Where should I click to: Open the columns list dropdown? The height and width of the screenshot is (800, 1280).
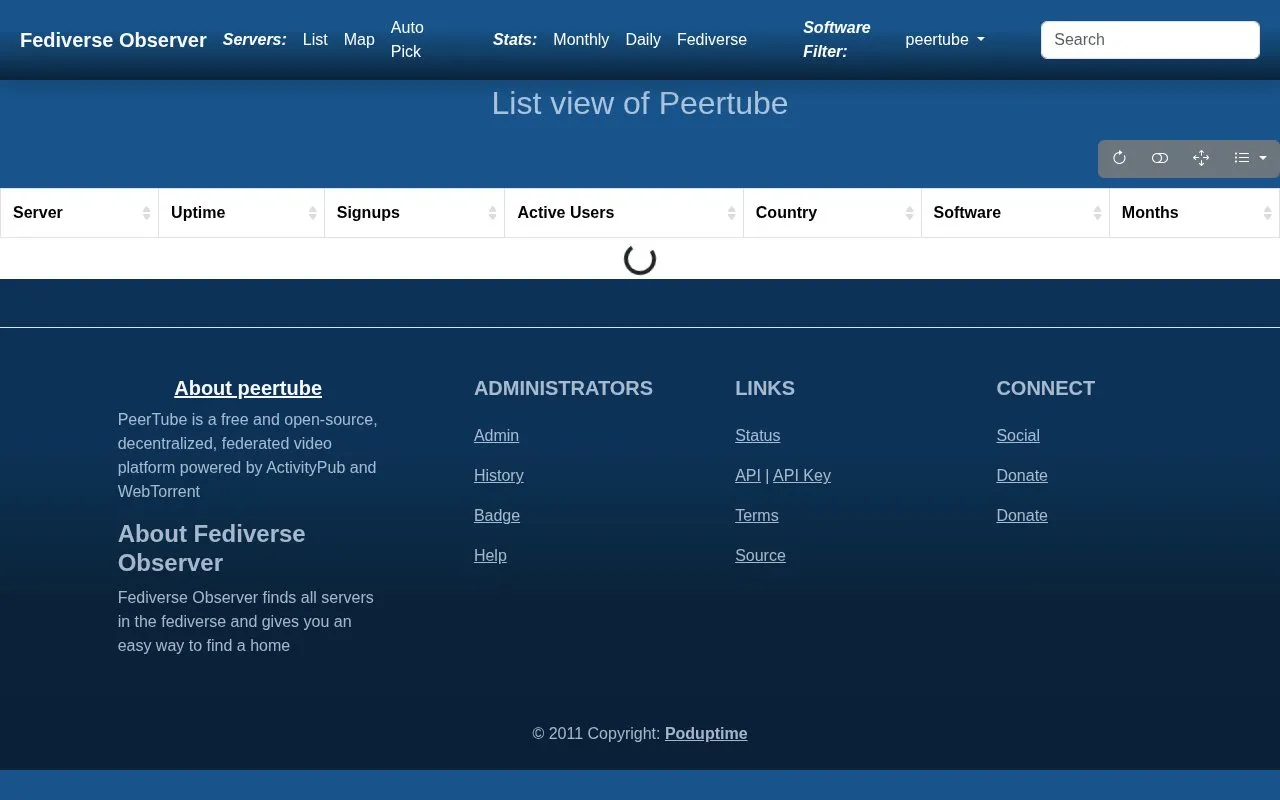[x=1250, y=158]
